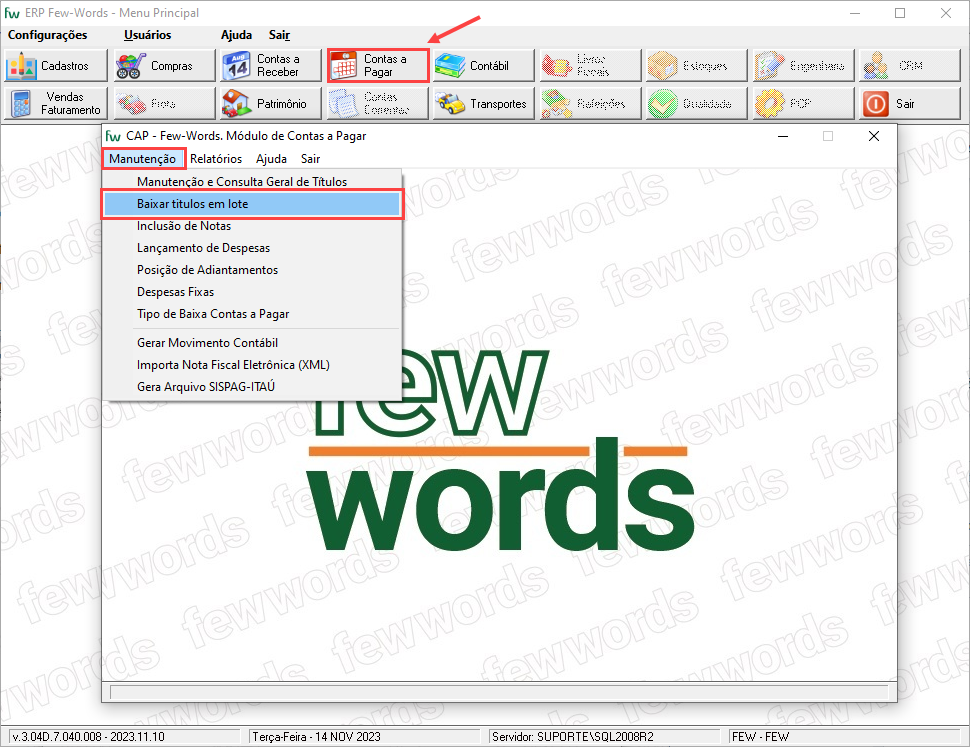Screen dimensions: 970x747
Task: Click Sair in the CAP window menu
Action: [311, 159]
